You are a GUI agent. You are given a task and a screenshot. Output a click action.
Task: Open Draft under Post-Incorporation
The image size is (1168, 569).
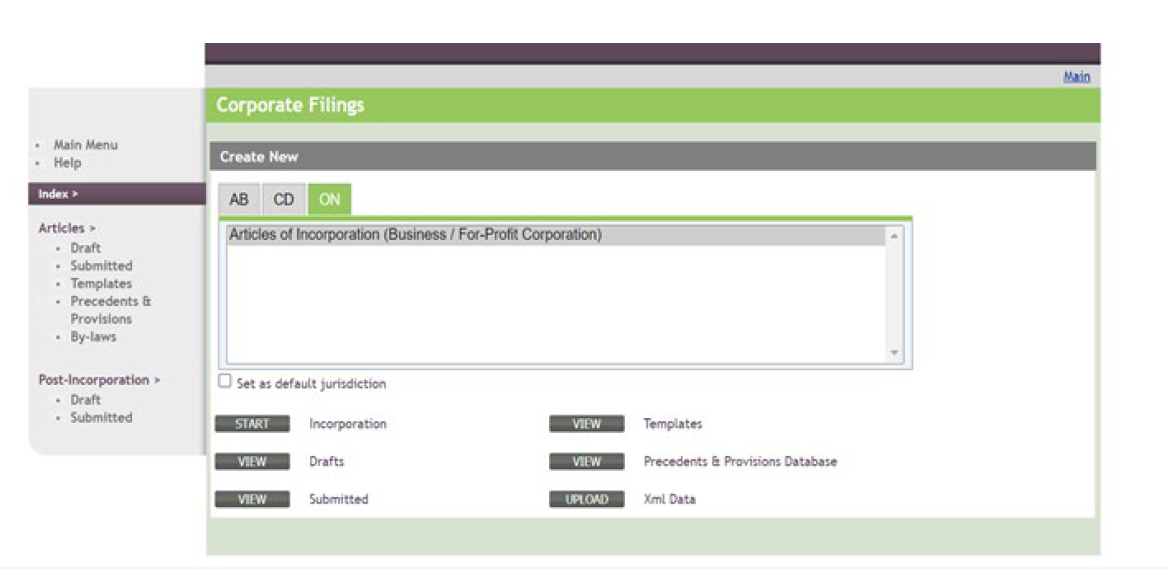click(x=86, y=400)
